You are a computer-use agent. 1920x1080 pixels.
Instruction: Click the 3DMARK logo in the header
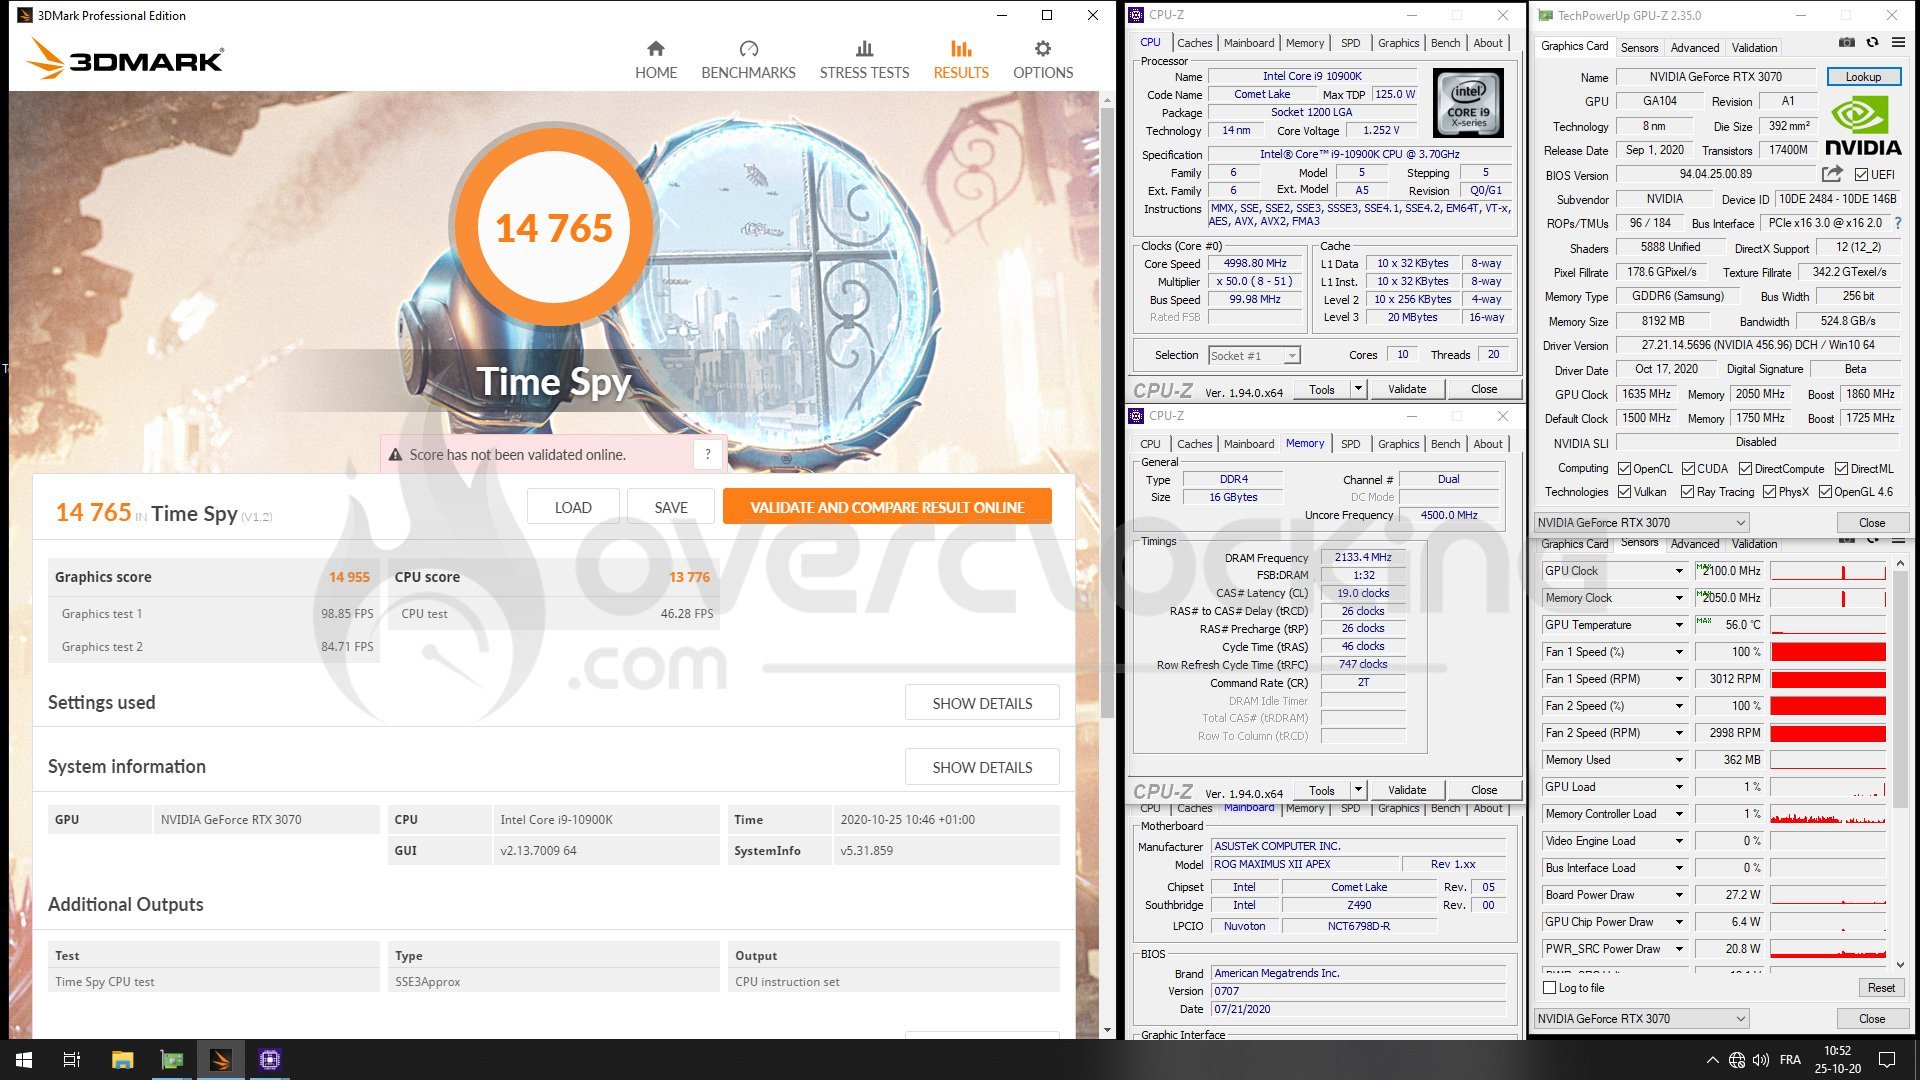point(125,59)
